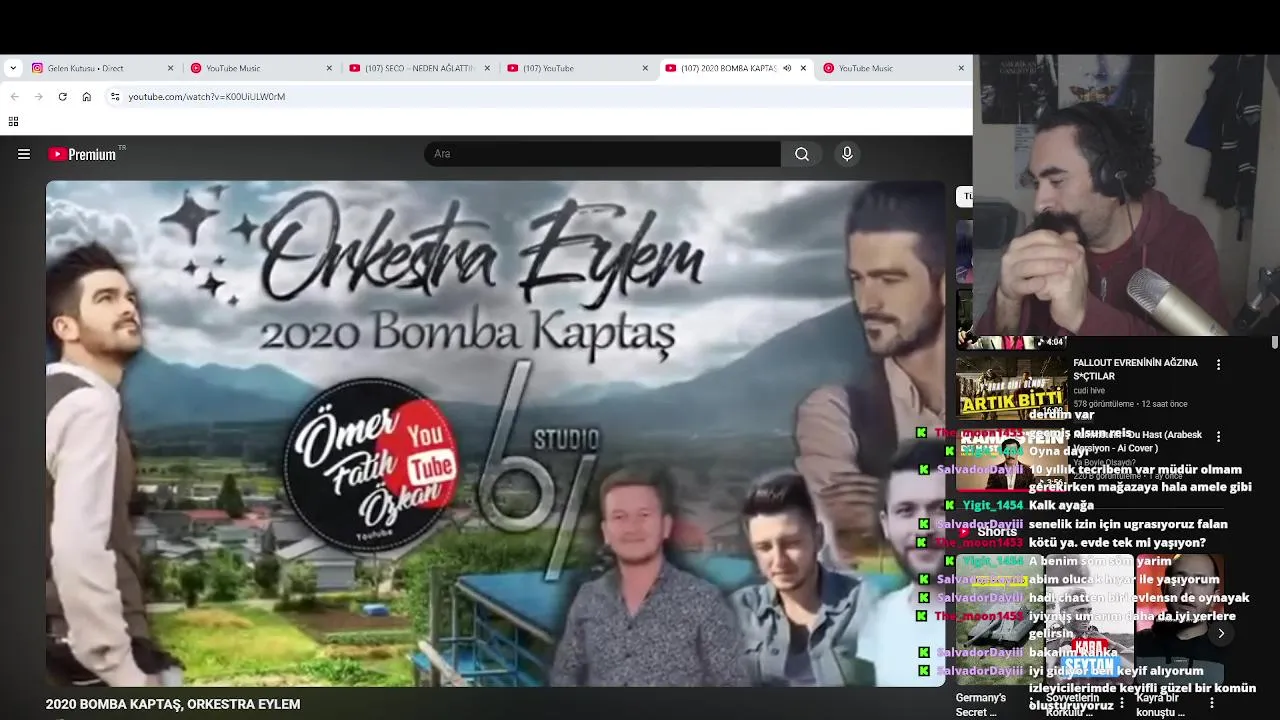The height and width of the screenshot is (720, 1280).
Task: Close the SECO NEDEN AĞLATTIN tab
Action: point(487,68)
